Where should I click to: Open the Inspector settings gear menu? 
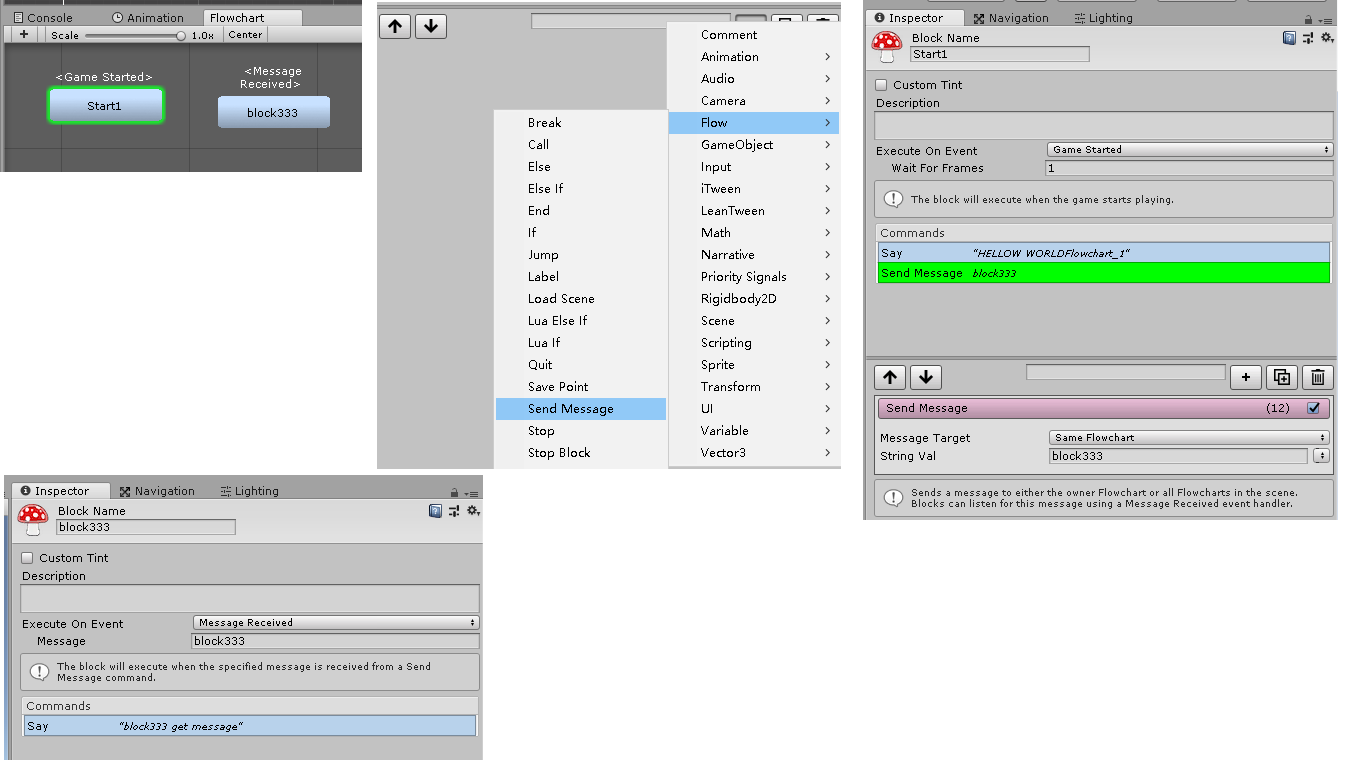1327,37
